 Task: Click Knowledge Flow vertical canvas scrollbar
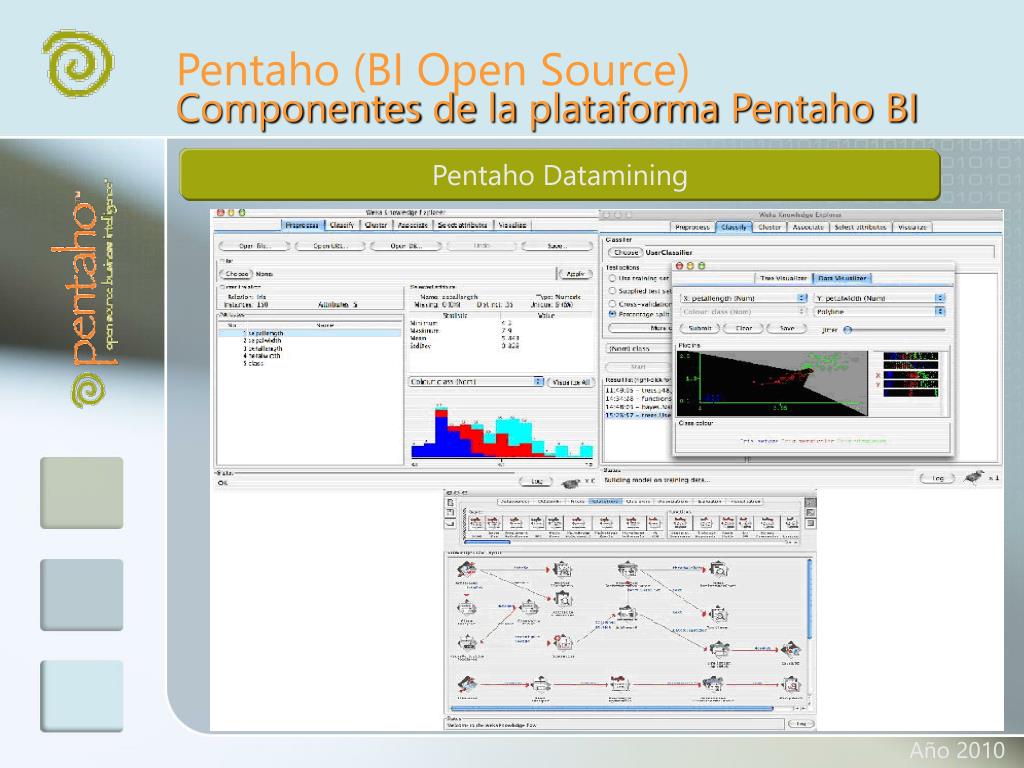pyautogui.click(x=810, y=598)
